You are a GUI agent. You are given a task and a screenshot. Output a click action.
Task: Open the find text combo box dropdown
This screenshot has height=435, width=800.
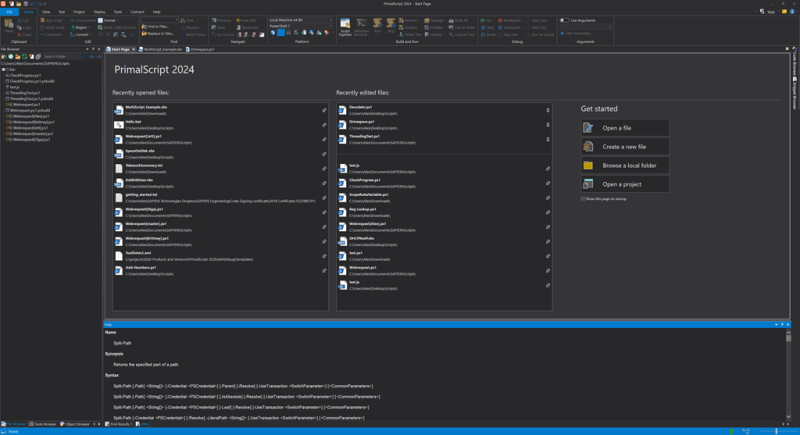click(x=177, y=20)
